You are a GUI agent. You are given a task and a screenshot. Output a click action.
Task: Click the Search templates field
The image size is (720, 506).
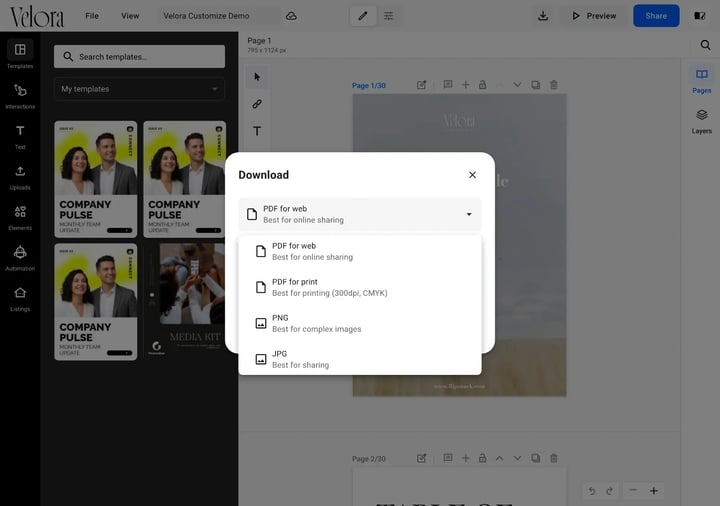pyautogui.click(x=139, y=56)
